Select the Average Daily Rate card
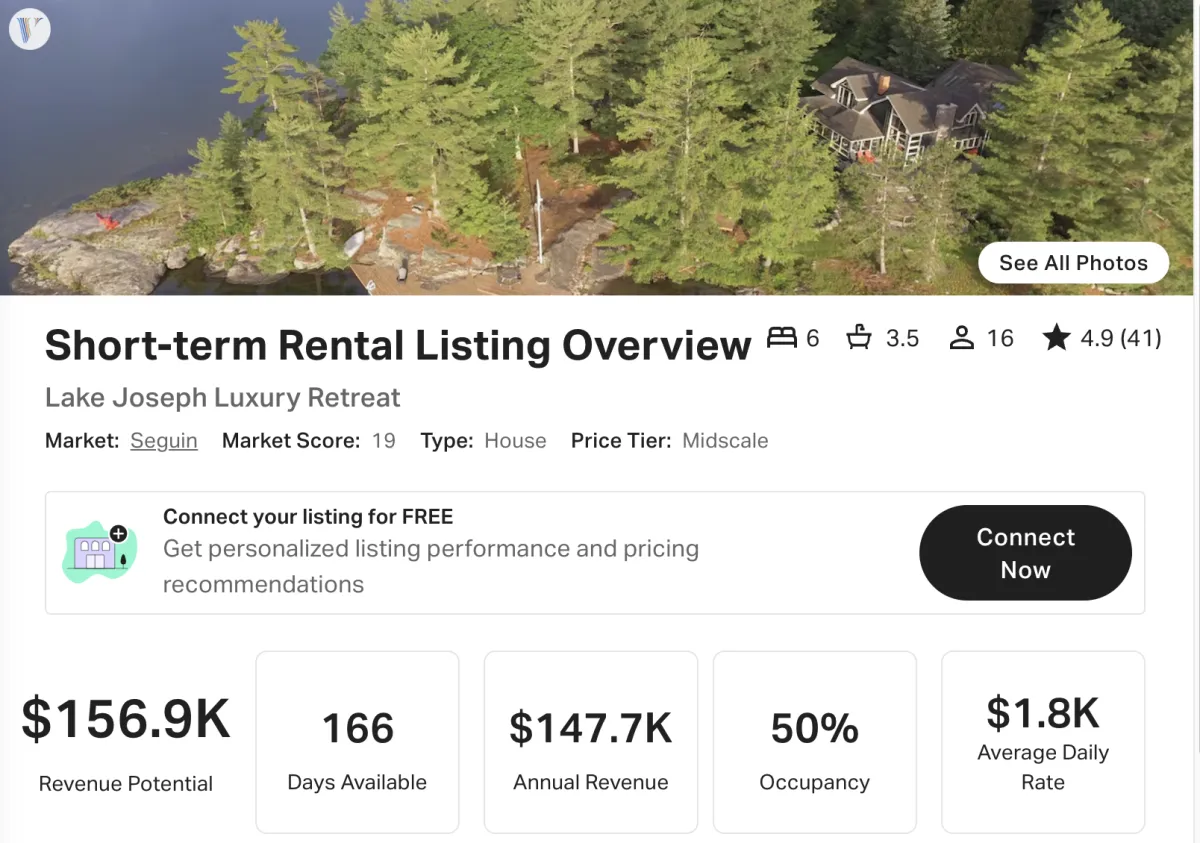This screenshot has width=1200, height=843. tap(1042, 742)
